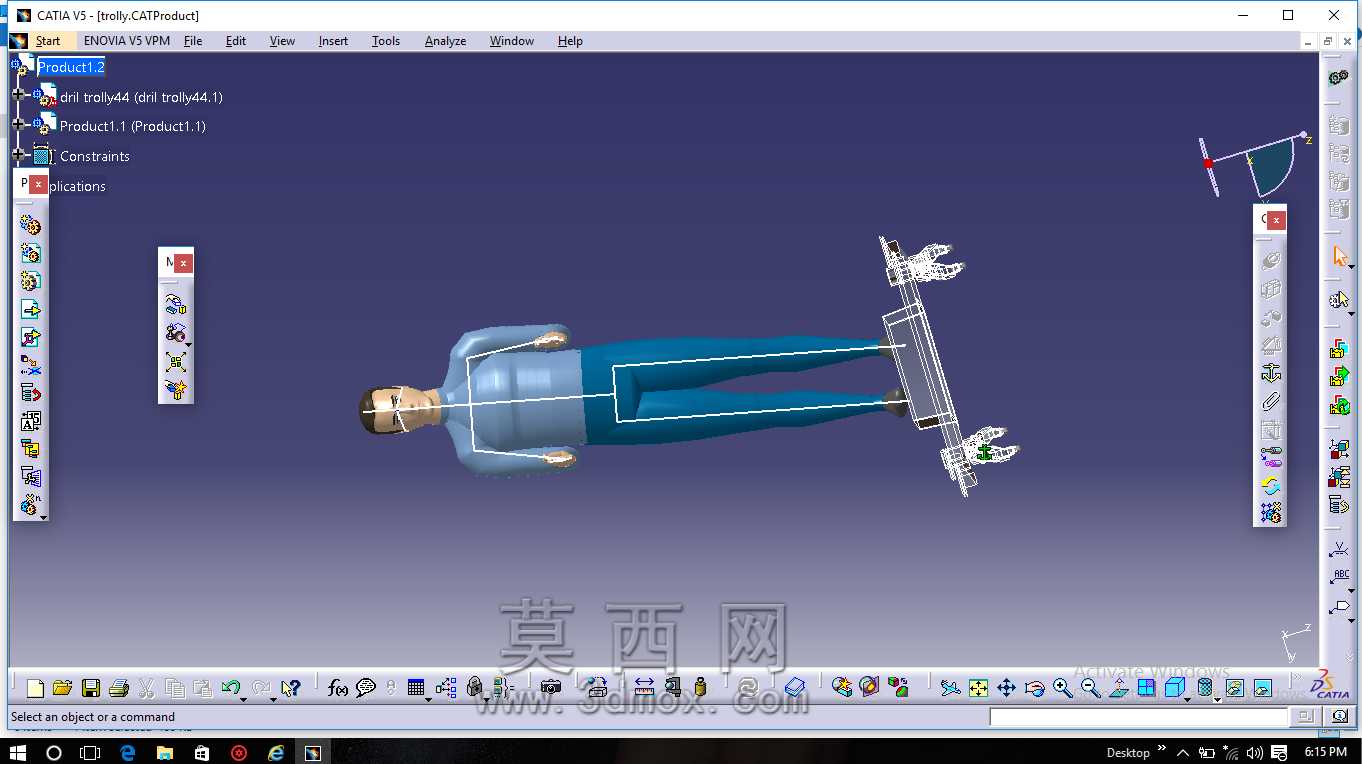1362x764 pixels.
Task: Open the ENOVIA V5 VPM menu
Action: 127,41
